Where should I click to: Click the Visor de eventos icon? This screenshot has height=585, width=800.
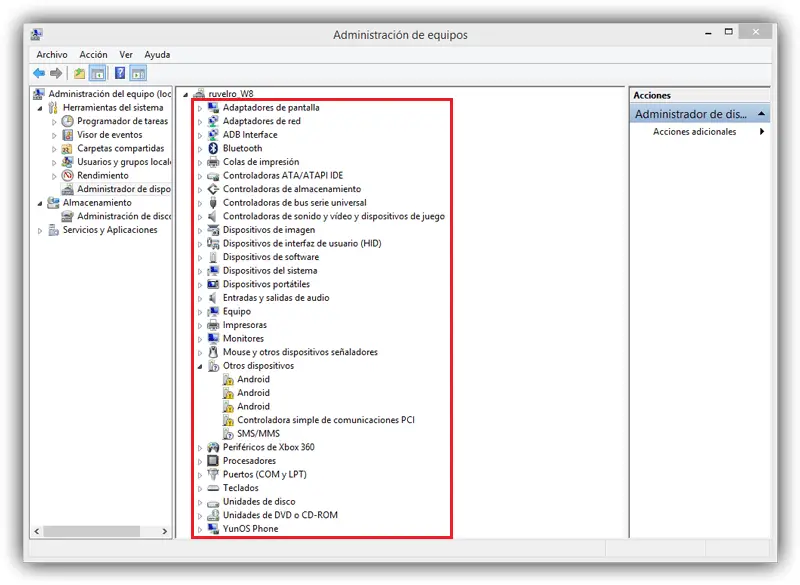click(x=67, y=135)
